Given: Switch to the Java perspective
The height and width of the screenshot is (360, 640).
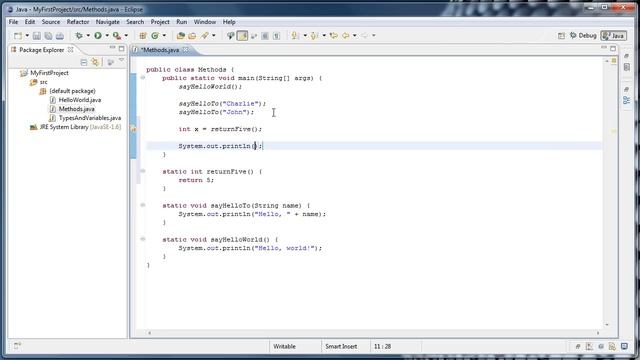Looking at the screenshot, I should coord(613,36).
